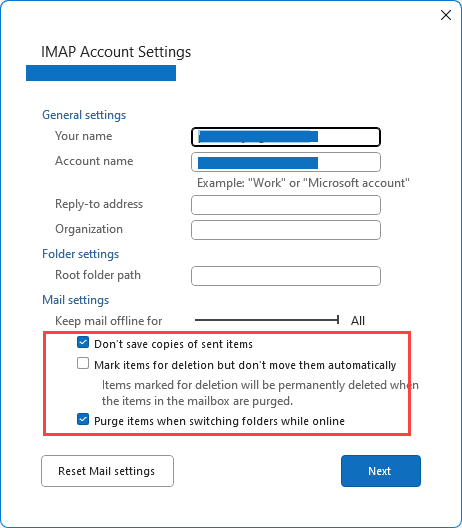This screenshot has height=528, width=462.
Task: Disable Purge items when switching folders checkbox
Action: 83,420
